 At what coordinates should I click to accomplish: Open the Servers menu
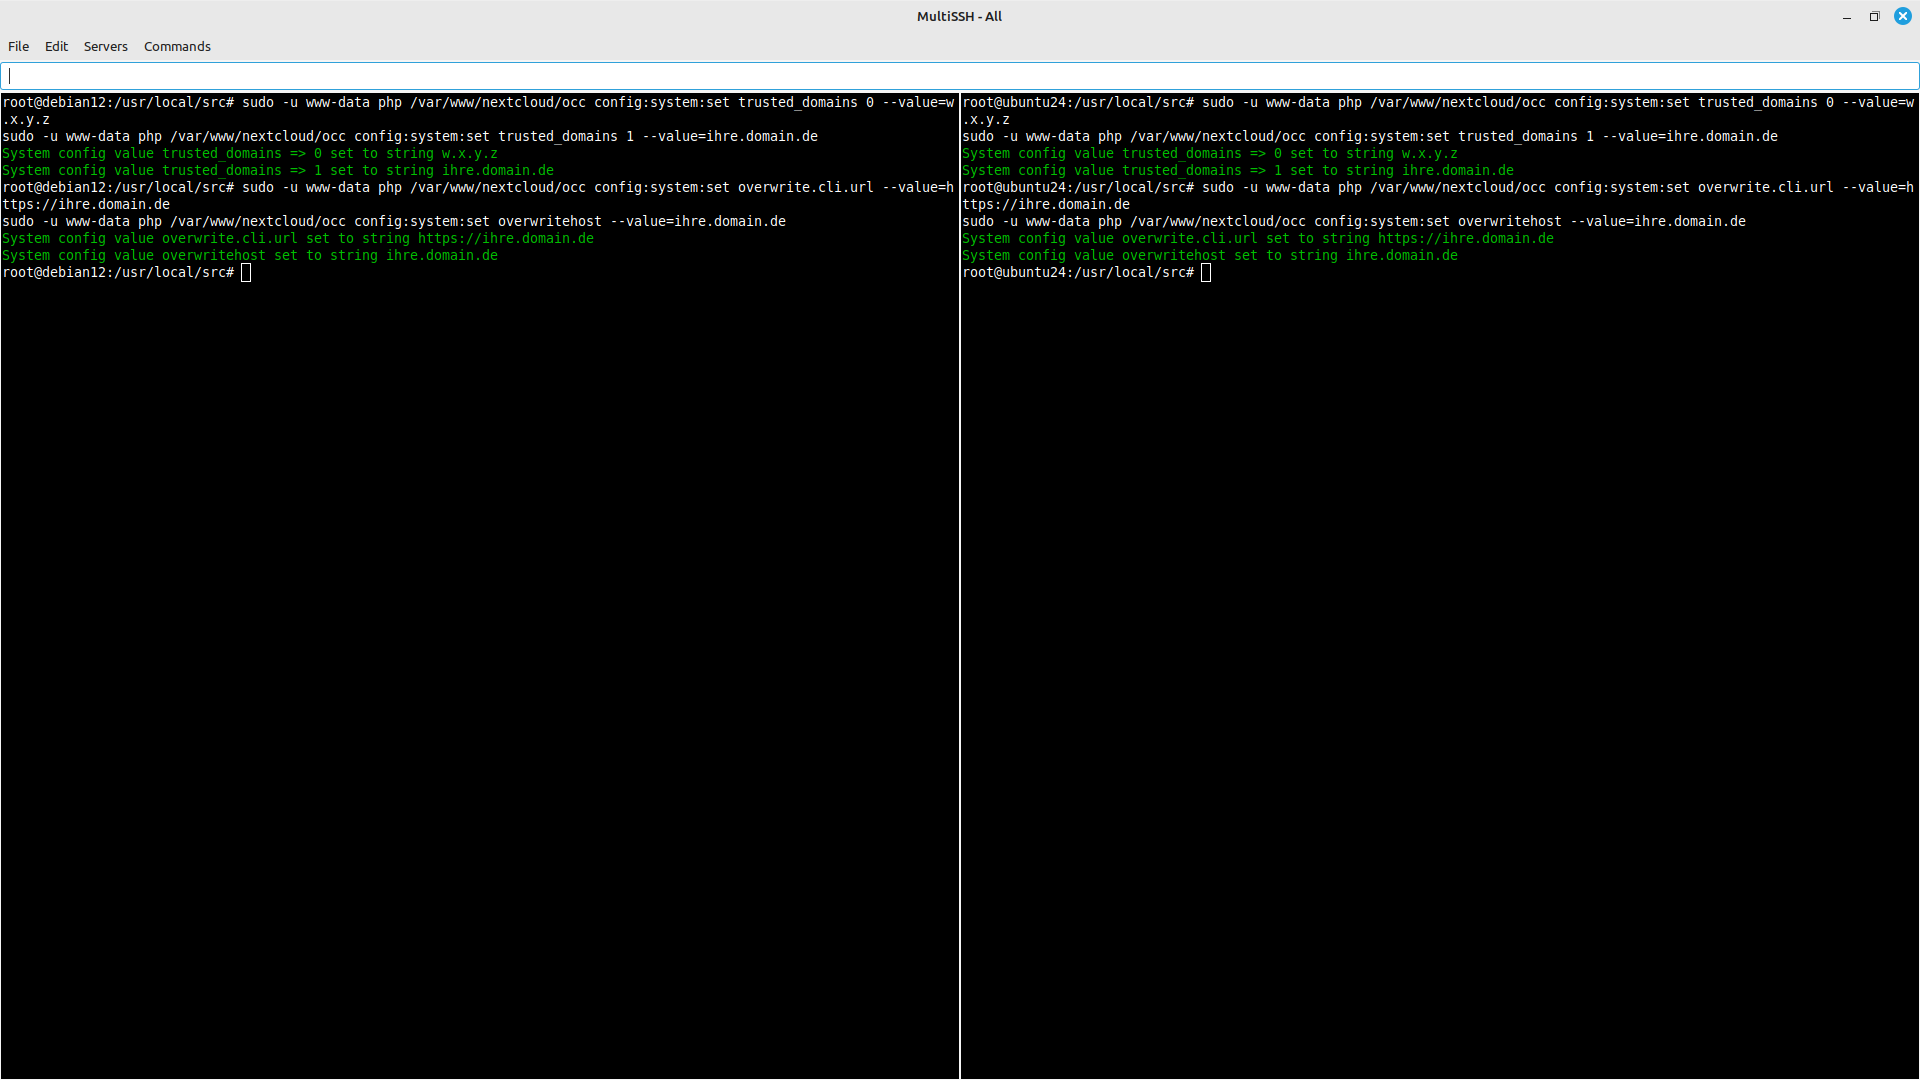tap(106, 46)
